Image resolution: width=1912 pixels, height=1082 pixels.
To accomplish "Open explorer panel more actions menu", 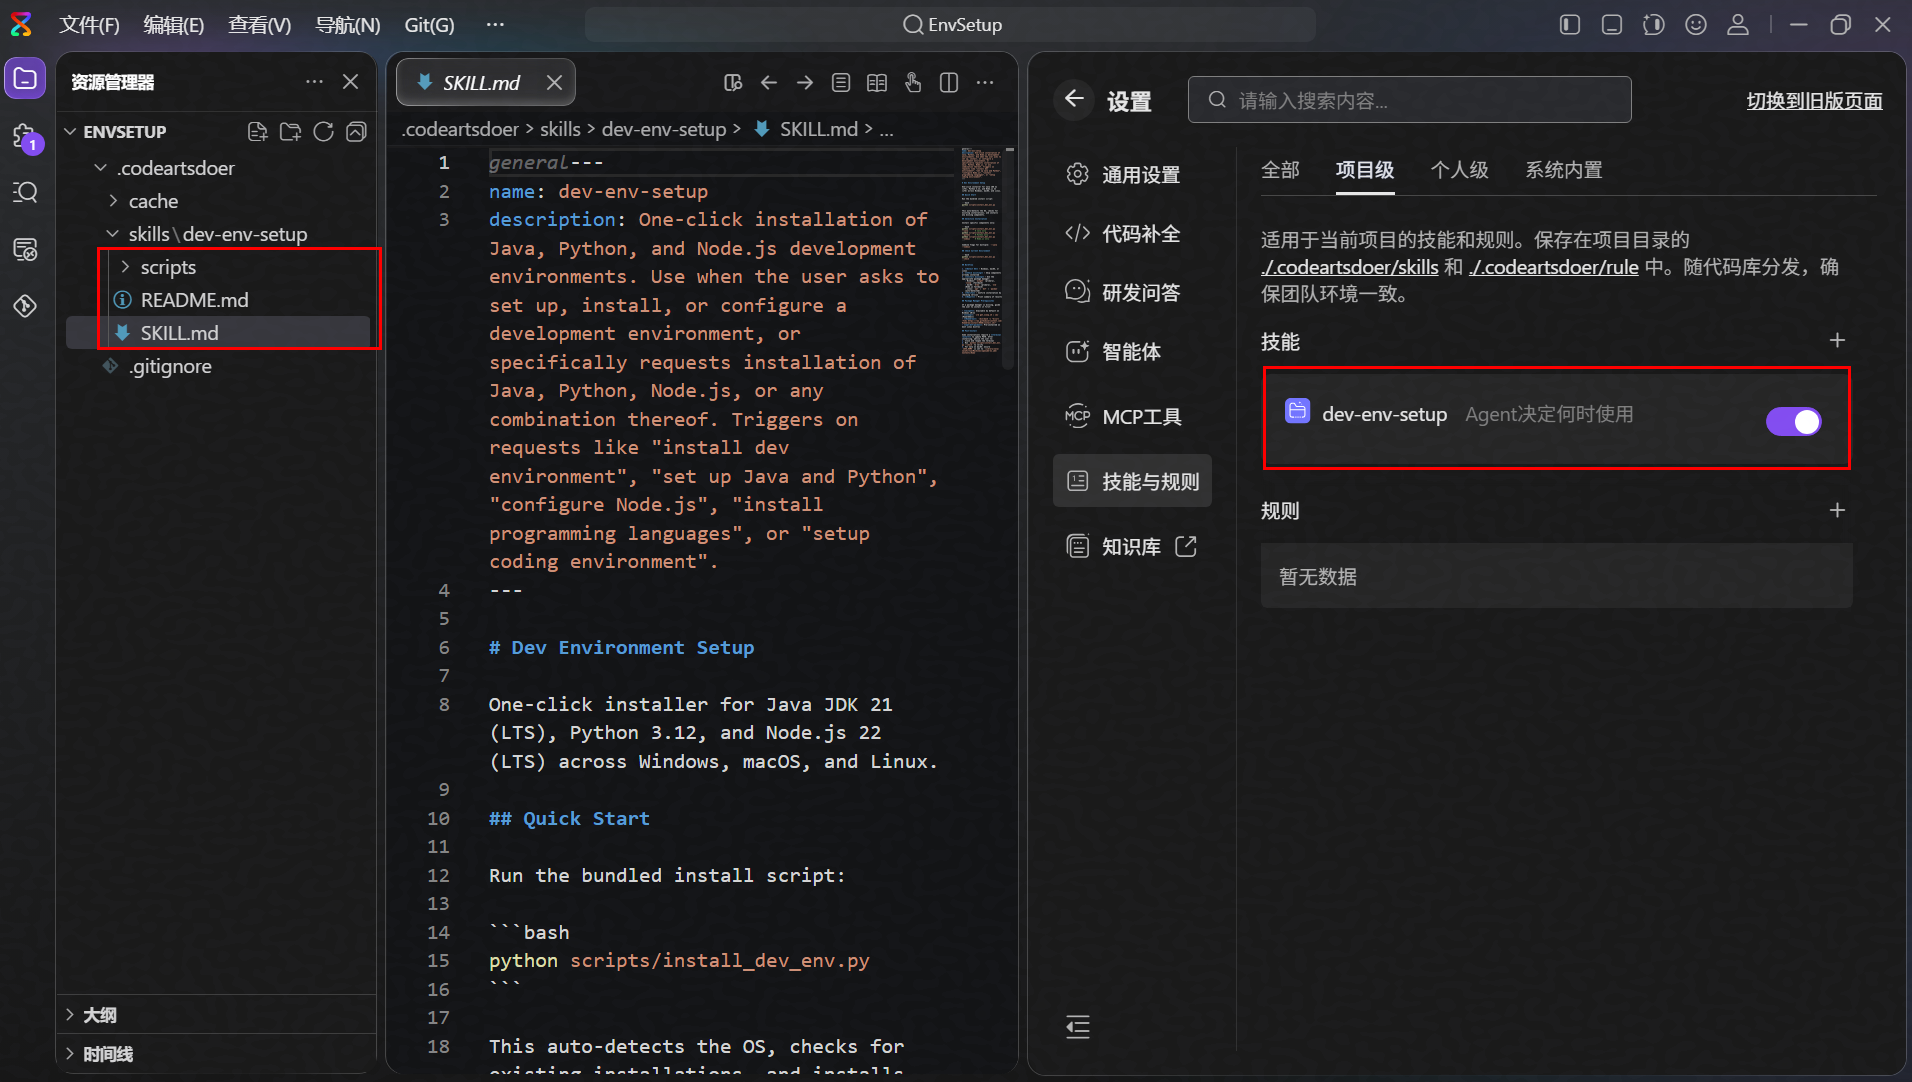I will point(314,81).
